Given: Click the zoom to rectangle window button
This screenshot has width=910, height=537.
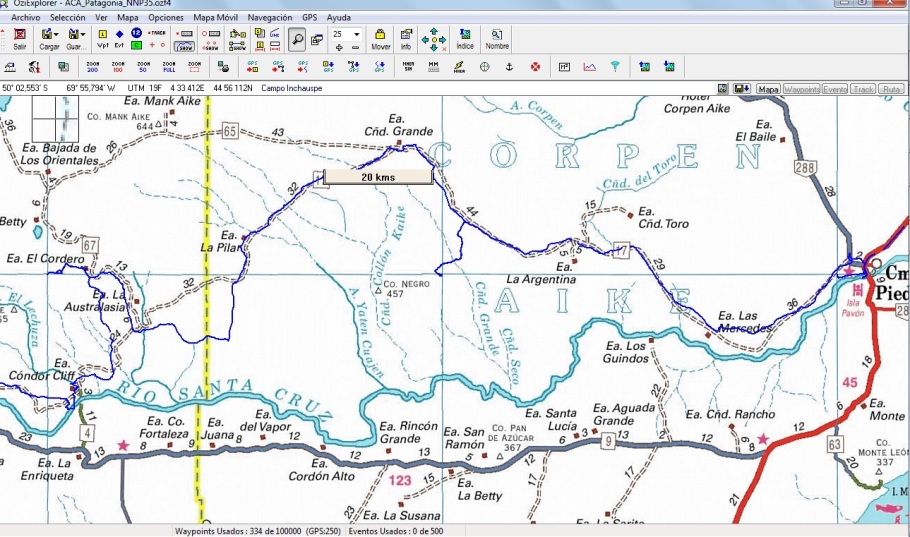Looking at the screenshot, I should (194, 67).
